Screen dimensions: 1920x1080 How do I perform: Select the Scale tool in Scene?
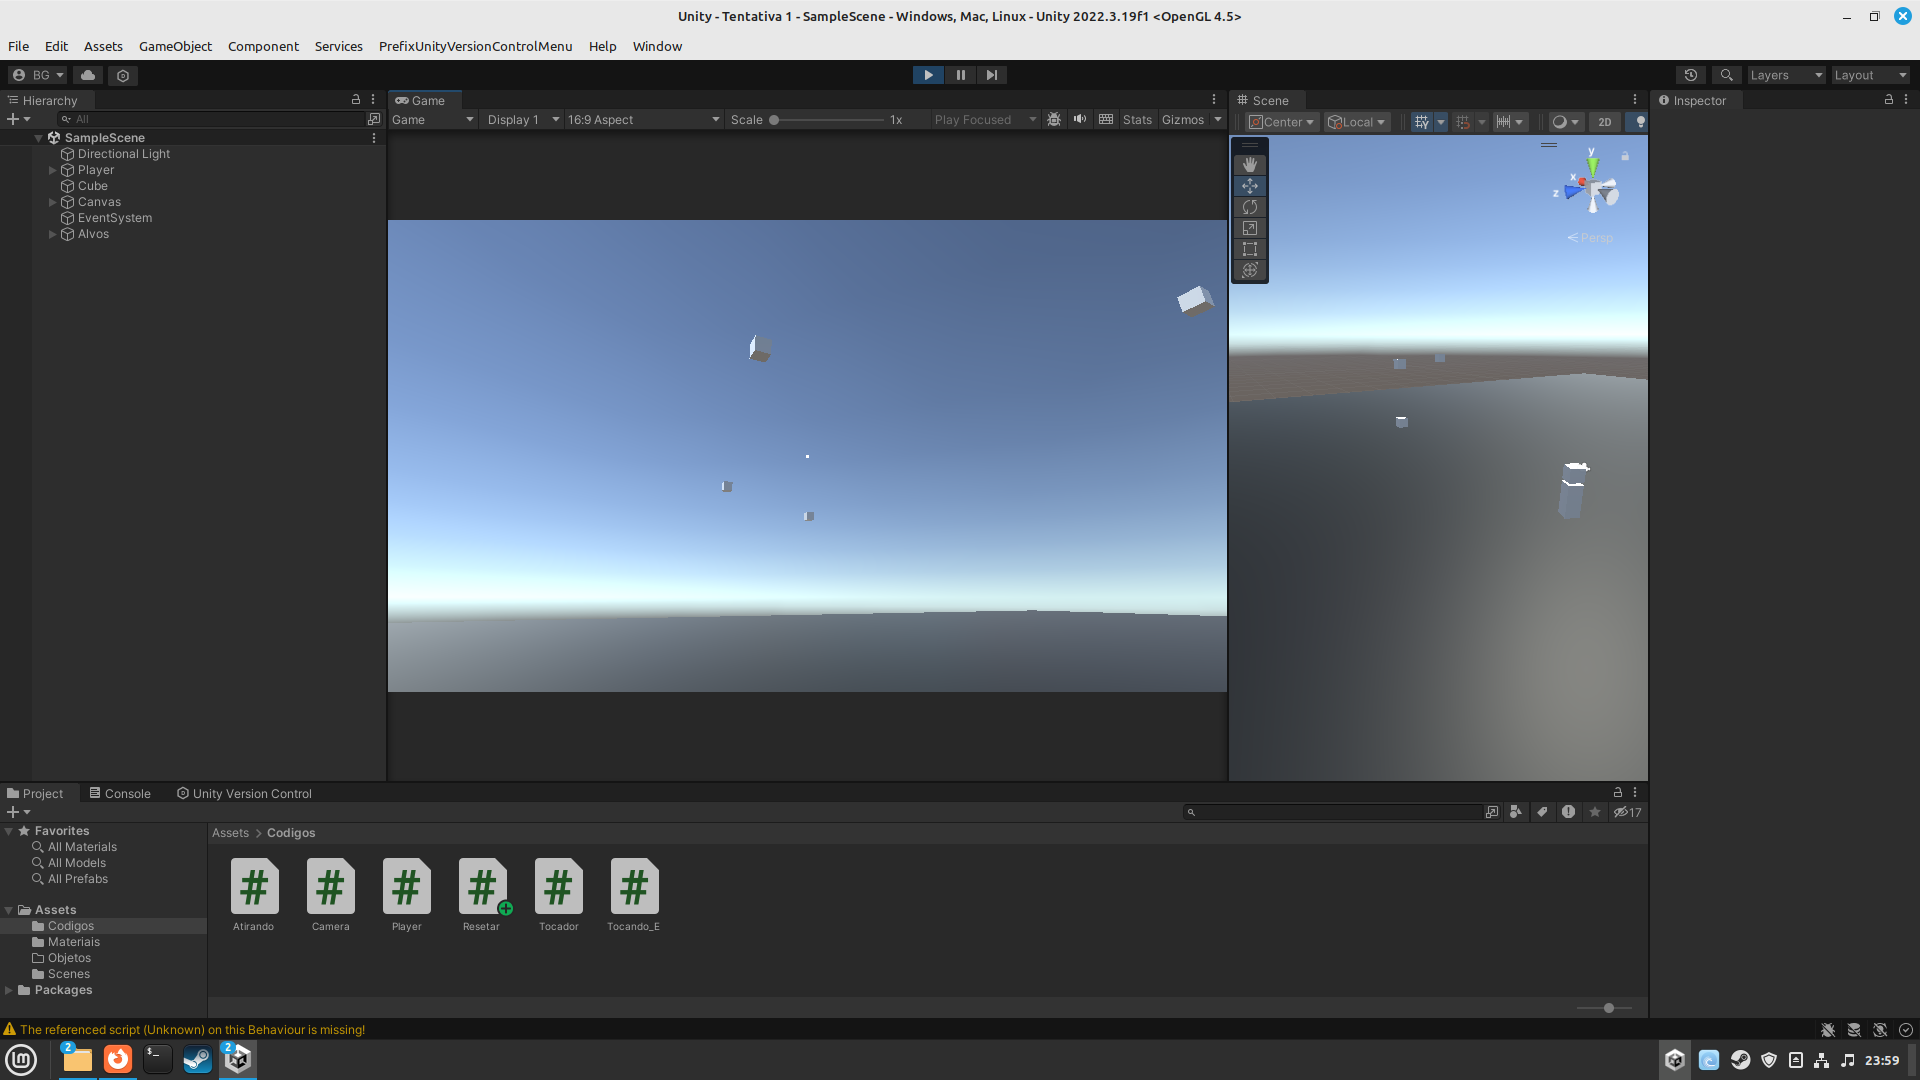click(1249, 228)
